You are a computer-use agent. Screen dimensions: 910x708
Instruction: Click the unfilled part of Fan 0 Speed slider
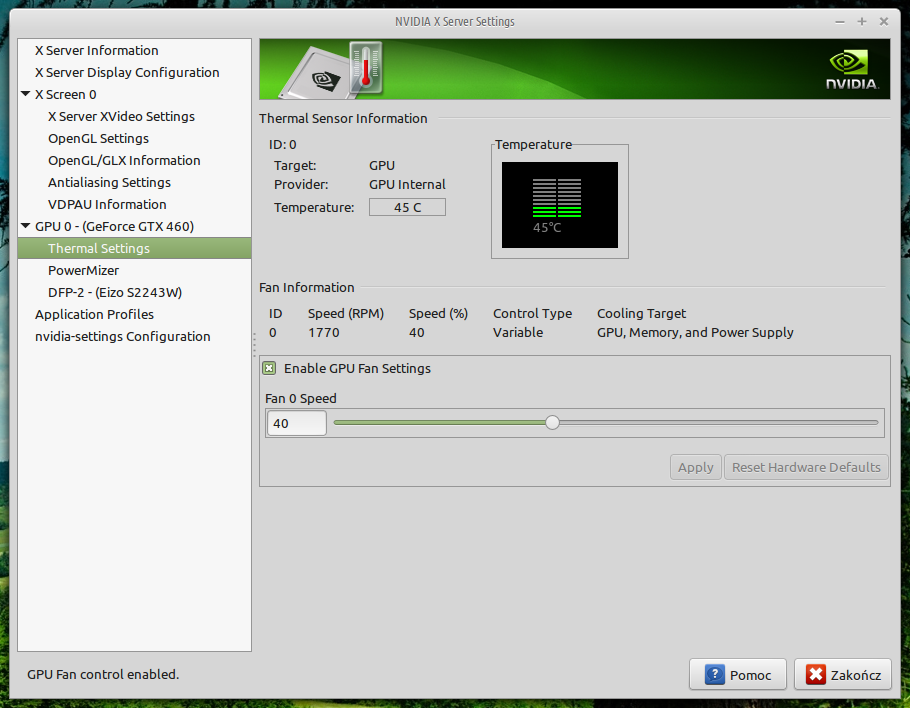(718, 422)
